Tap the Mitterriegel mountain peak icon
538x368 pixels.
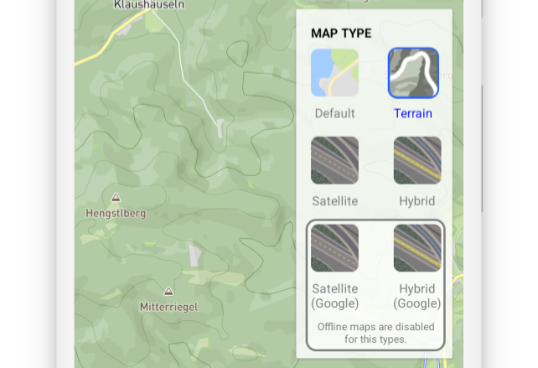(168, 291)
